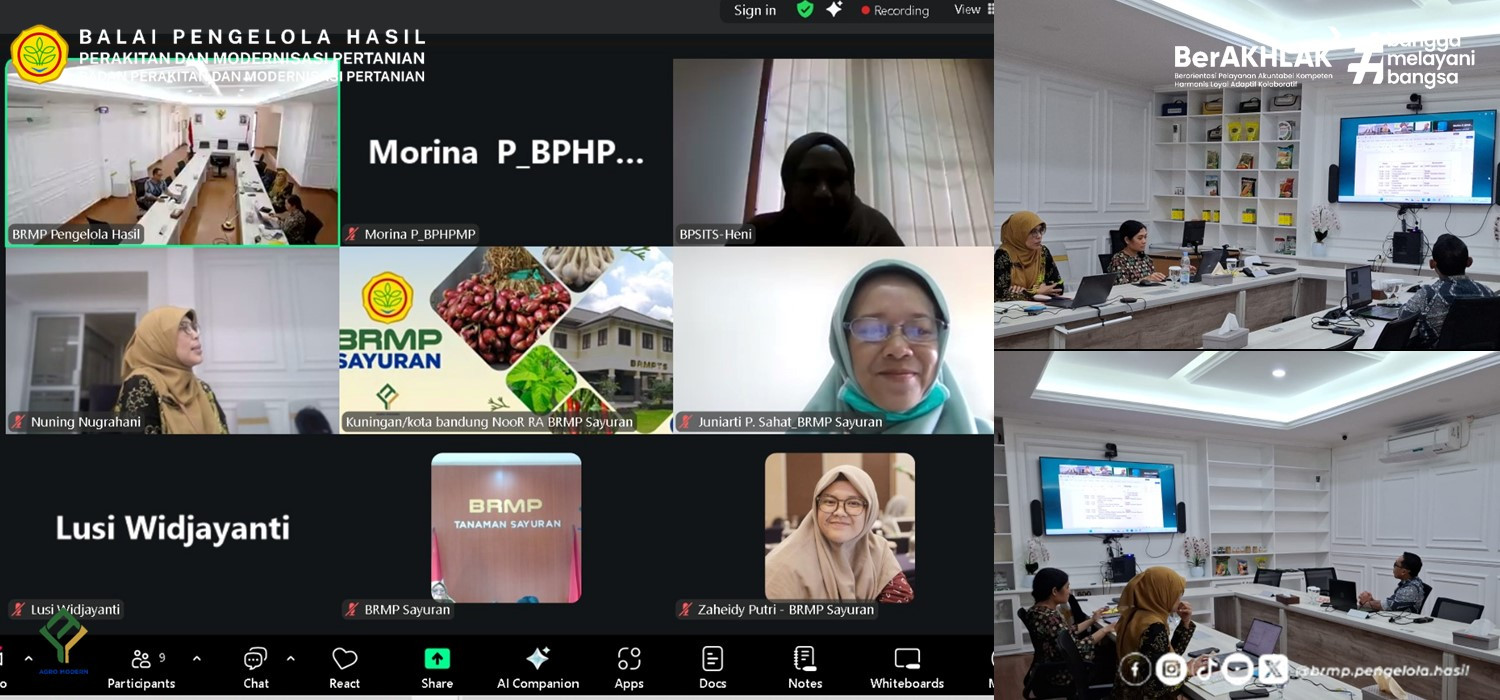Screen dimensions: 1500x700
Task: Click Nuning Nugrahani's muted microphone icon
Action: [18, 422]
